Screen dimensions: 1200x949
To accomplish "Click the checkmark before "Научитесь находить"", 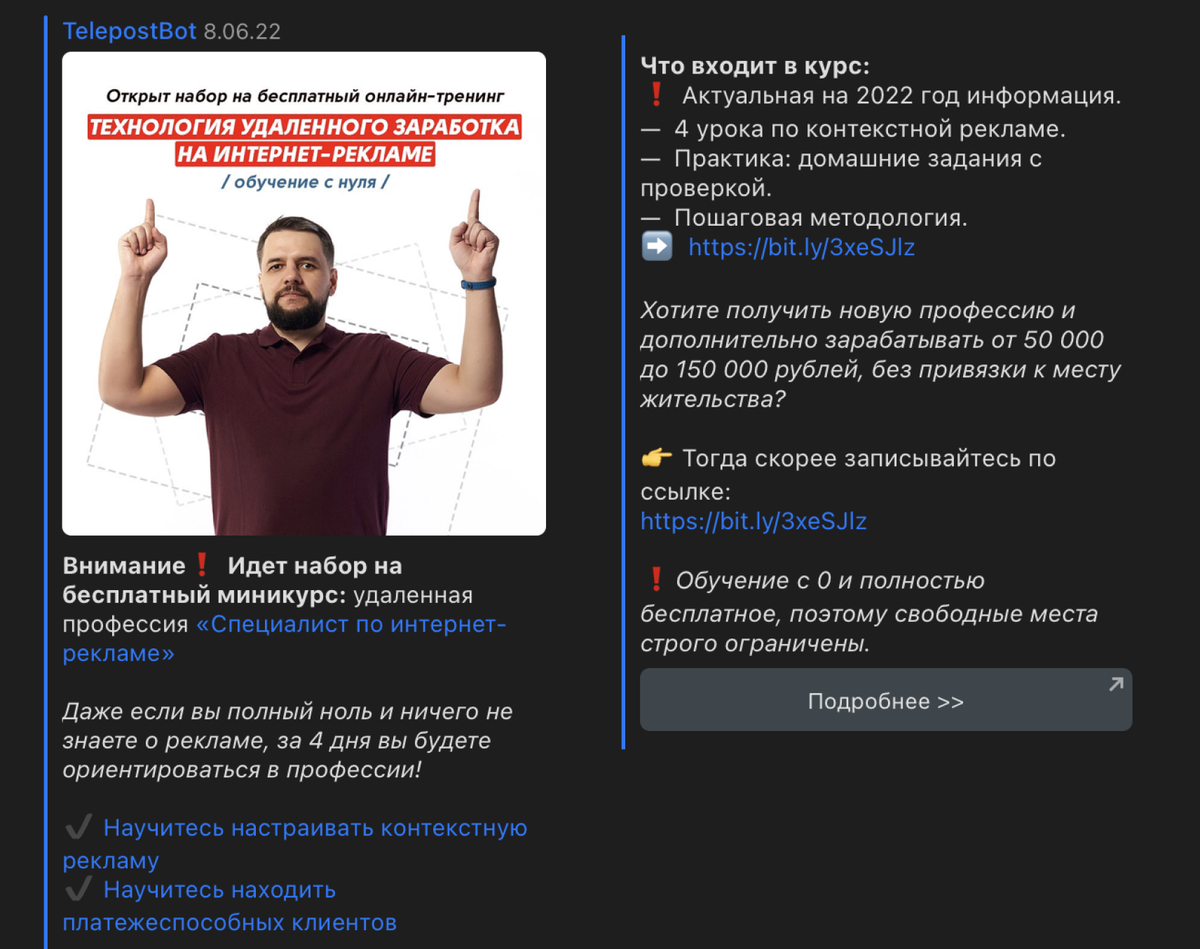I will 78,889.
